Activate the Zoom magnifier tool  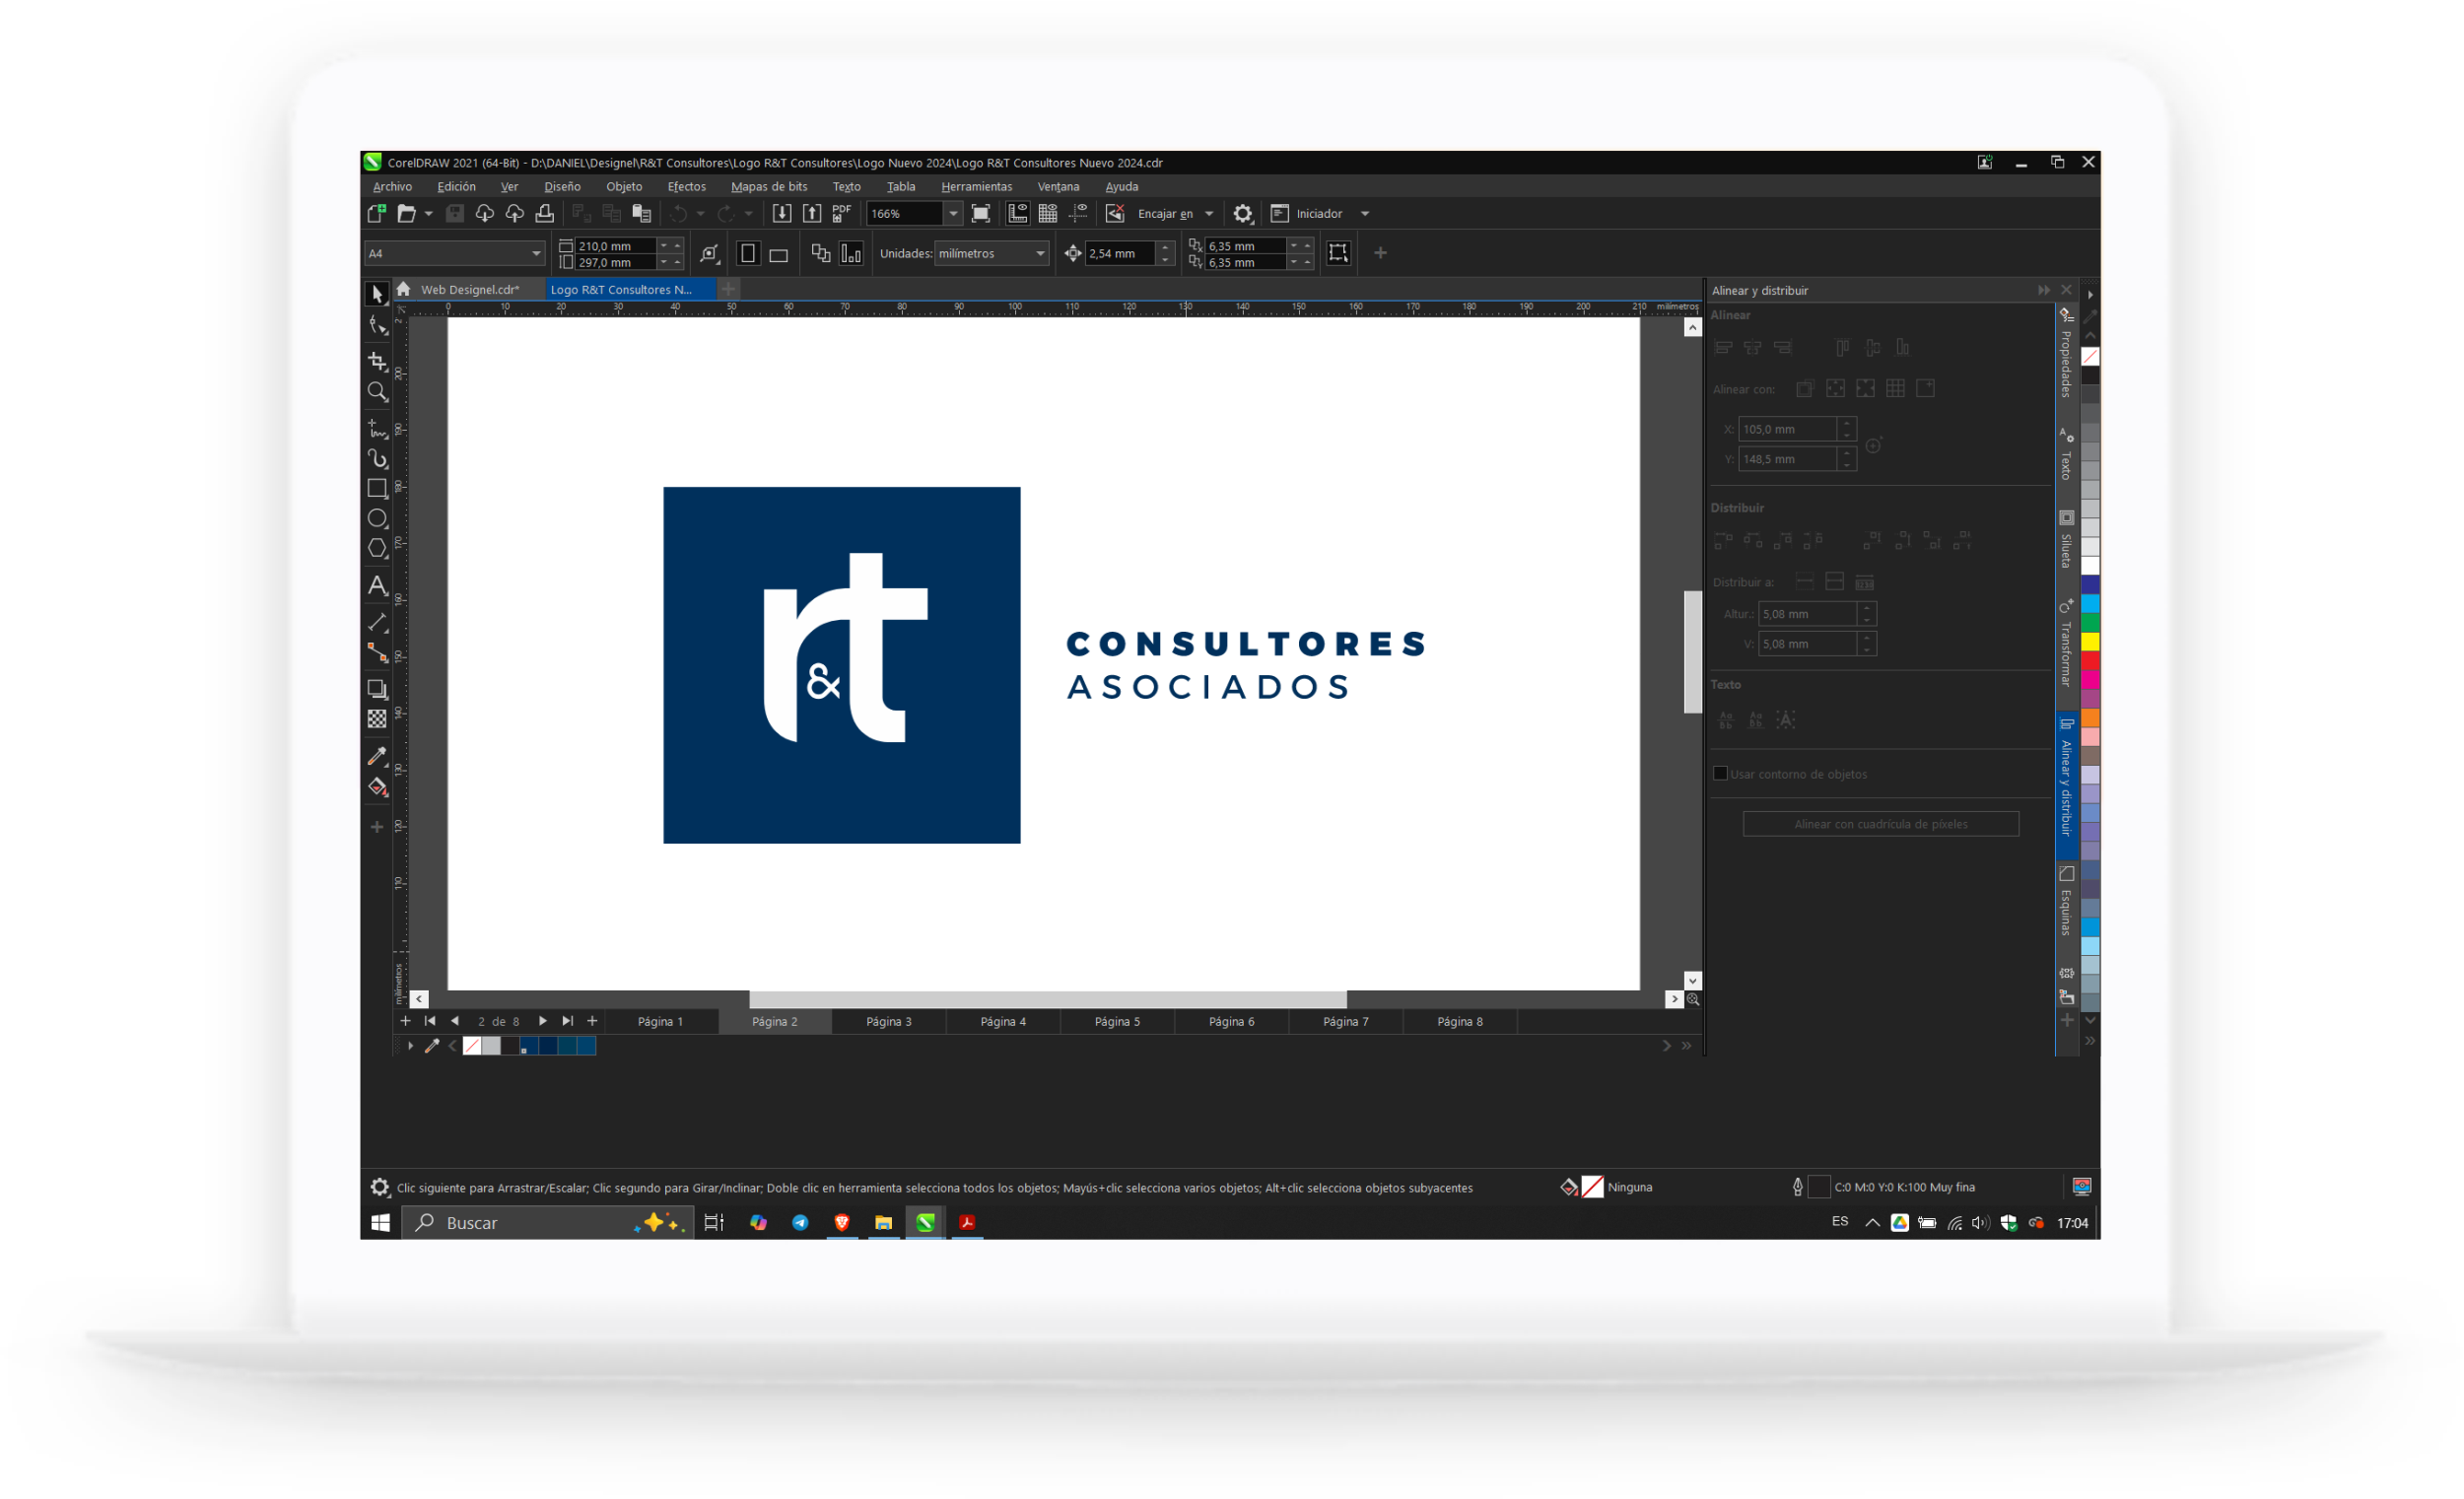pyautogui.click(x=377, y=392)
